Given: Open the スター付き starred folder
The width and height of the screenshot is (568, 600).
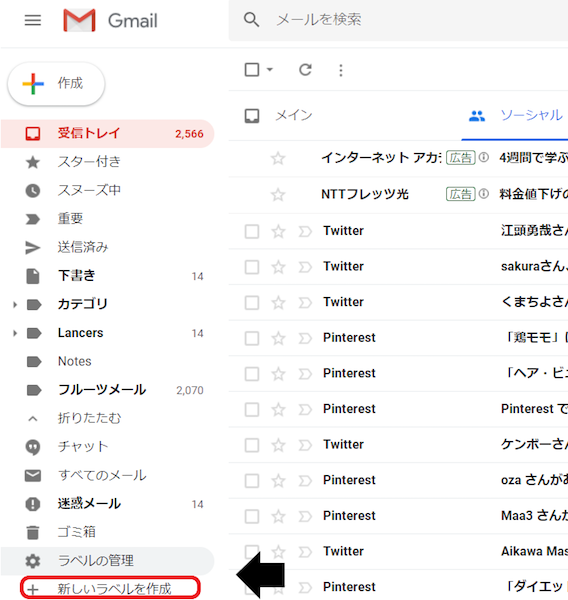Looking at the screenshot, I should (x=107, y=162).
